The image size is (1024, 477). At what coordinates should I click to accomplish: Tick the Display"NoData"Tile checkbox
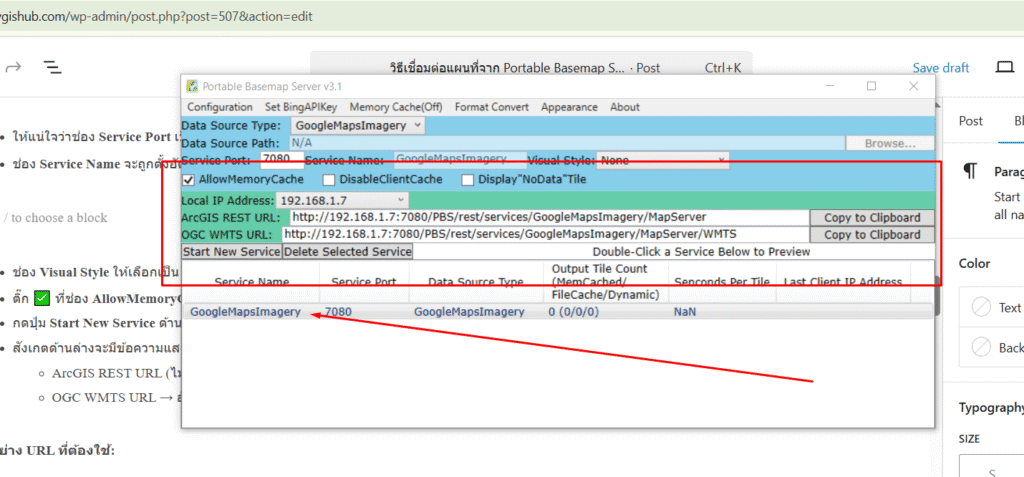coord(468,180)
